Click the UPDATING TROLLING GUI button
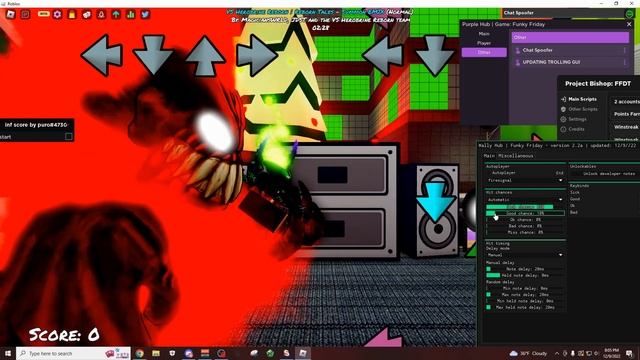Screen dimensions: 640x360 click(571, 62)
